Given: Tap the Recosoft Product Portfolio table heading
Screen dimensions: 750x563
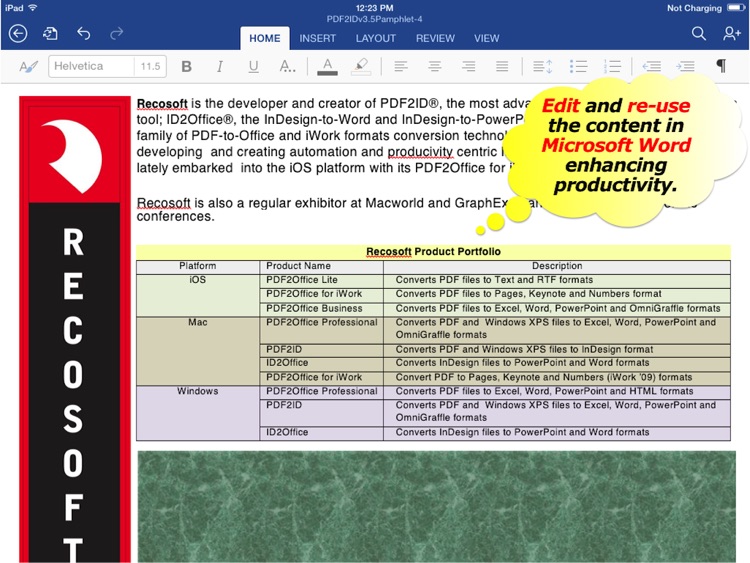Looking at the screenshot, I should pyautogui.click(x=433, y=252).
